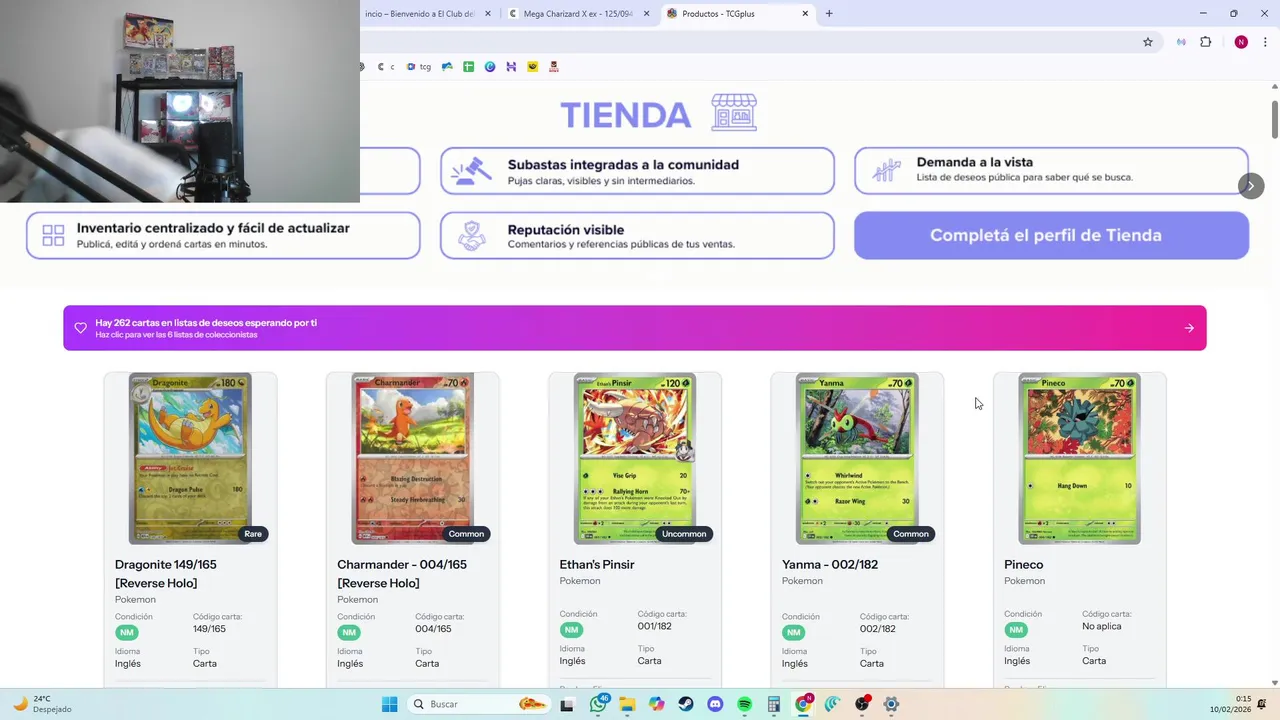Open the tcg bookmark
The image size is (1280, 720).
(419, 67)
